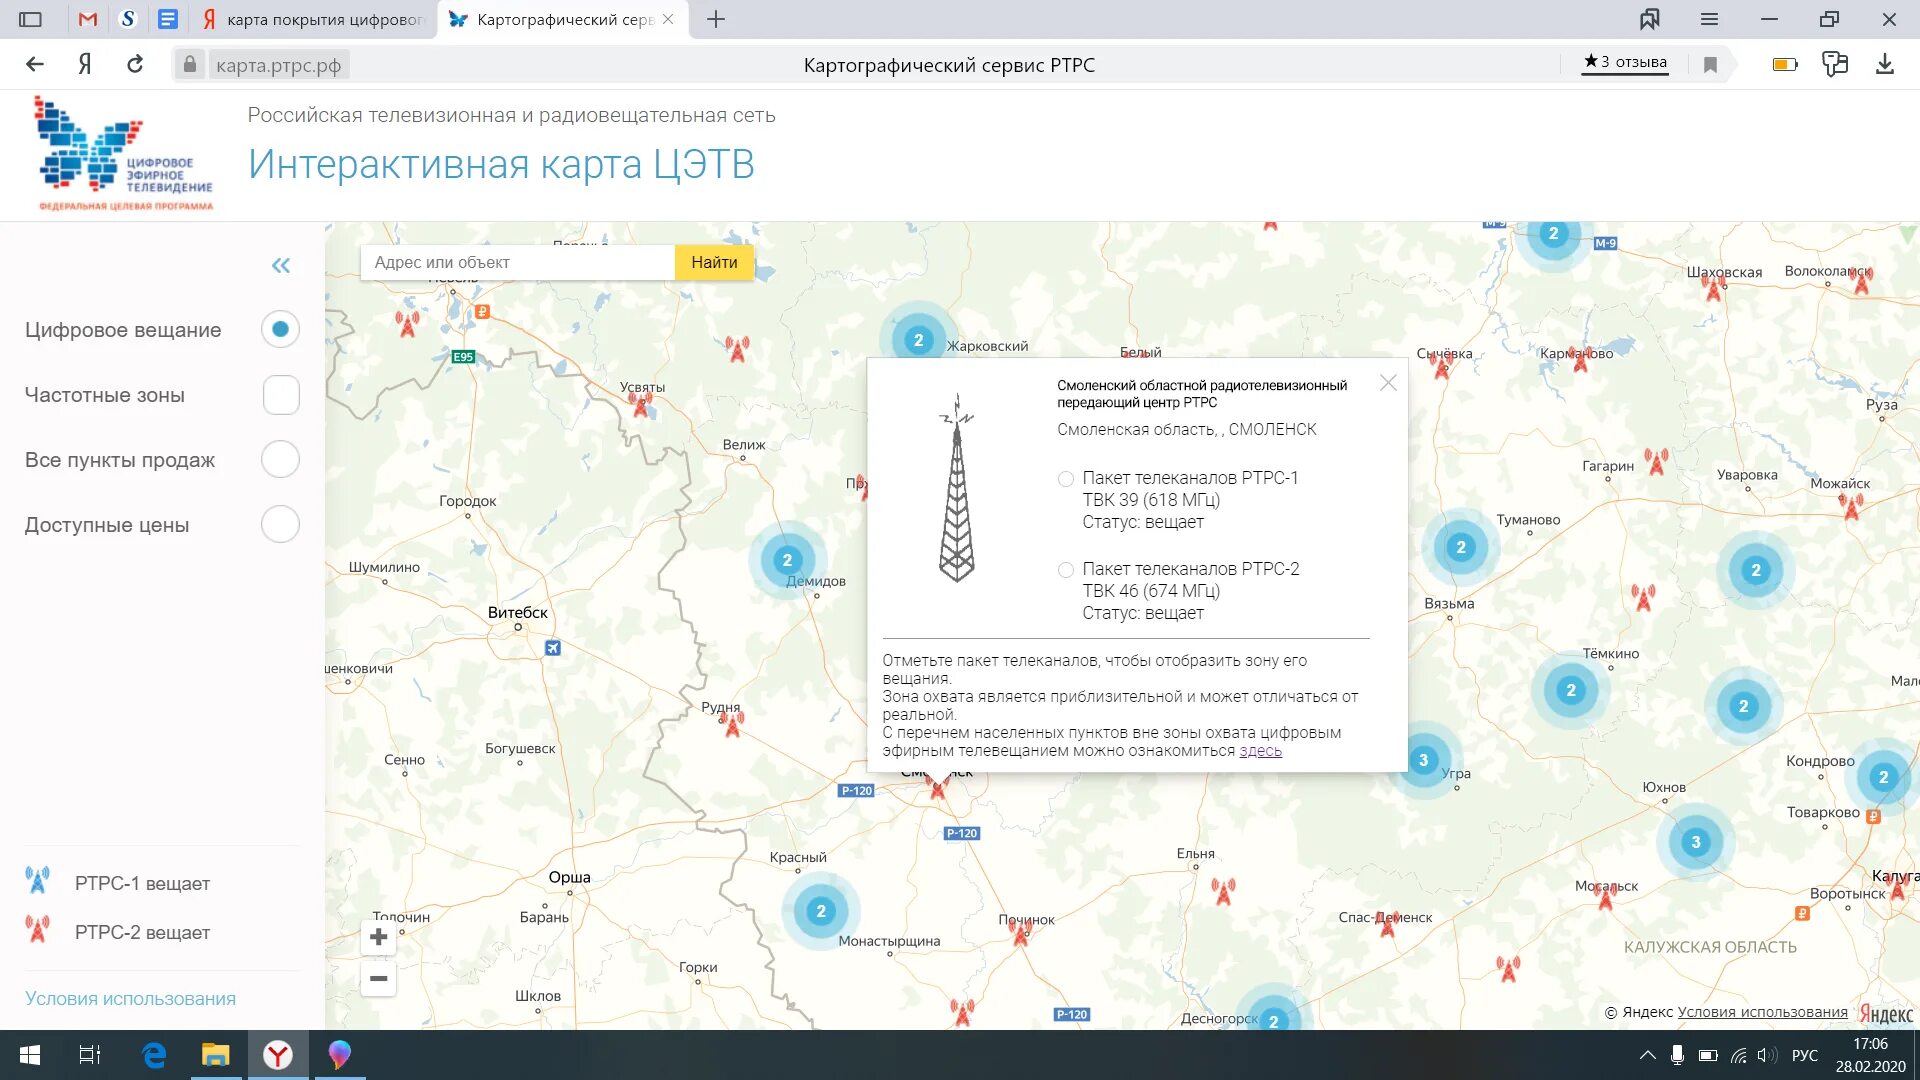Open Яндекс Условия использования map link
The width and height of the screenshot is (1920, 1080).
[x=1762, y=1012]
